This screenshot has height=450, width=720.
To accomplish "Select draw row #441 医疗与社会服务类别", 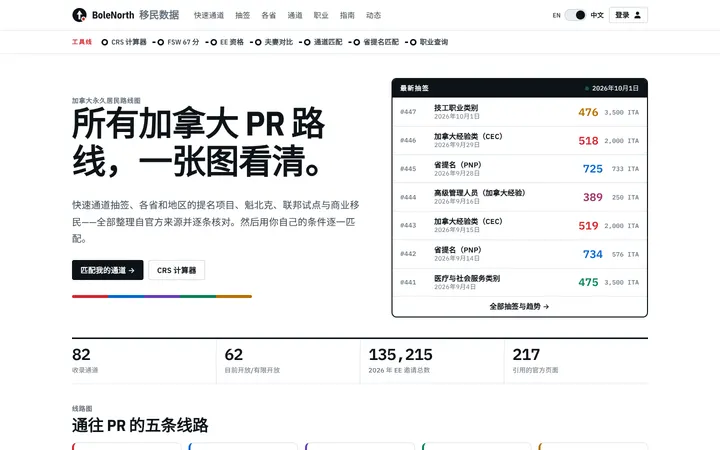I will coord(519,282).
